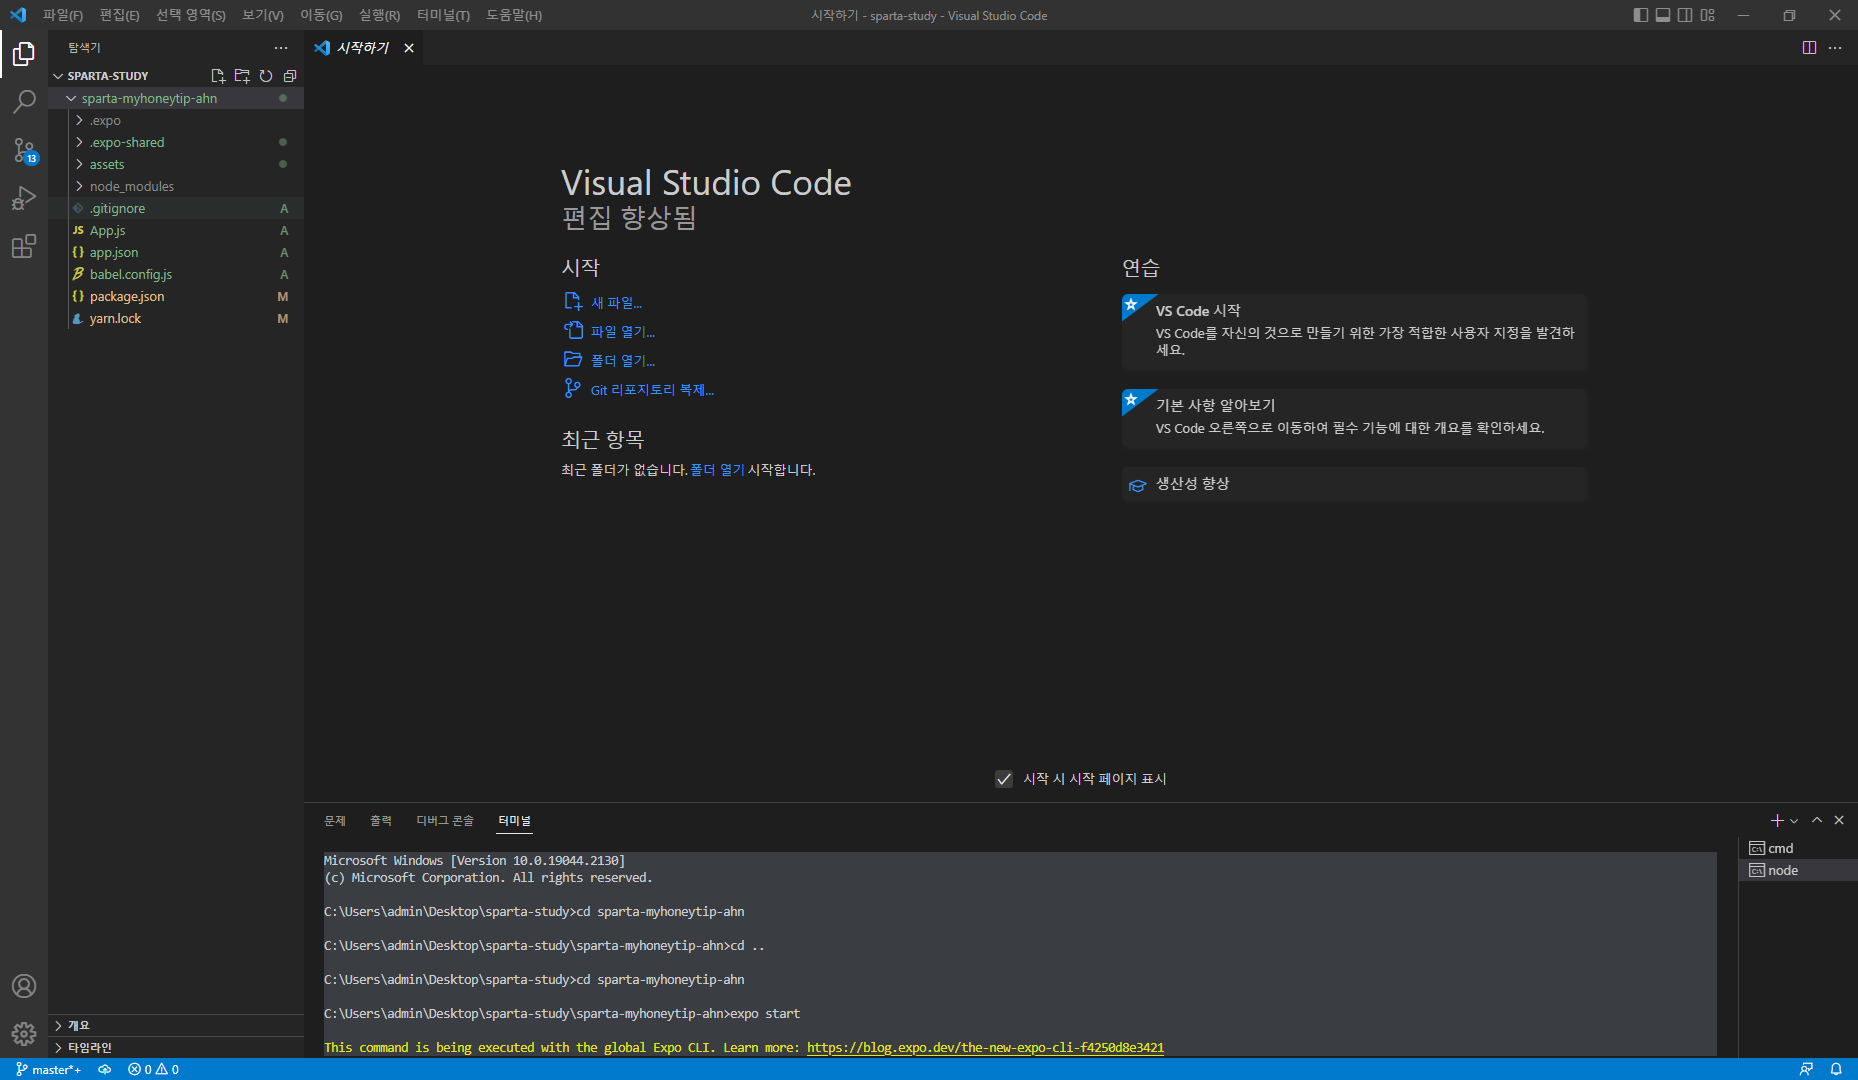Open the 보기(V) menu
This screenshot has width=1858, height=1080.
(263, 15)
